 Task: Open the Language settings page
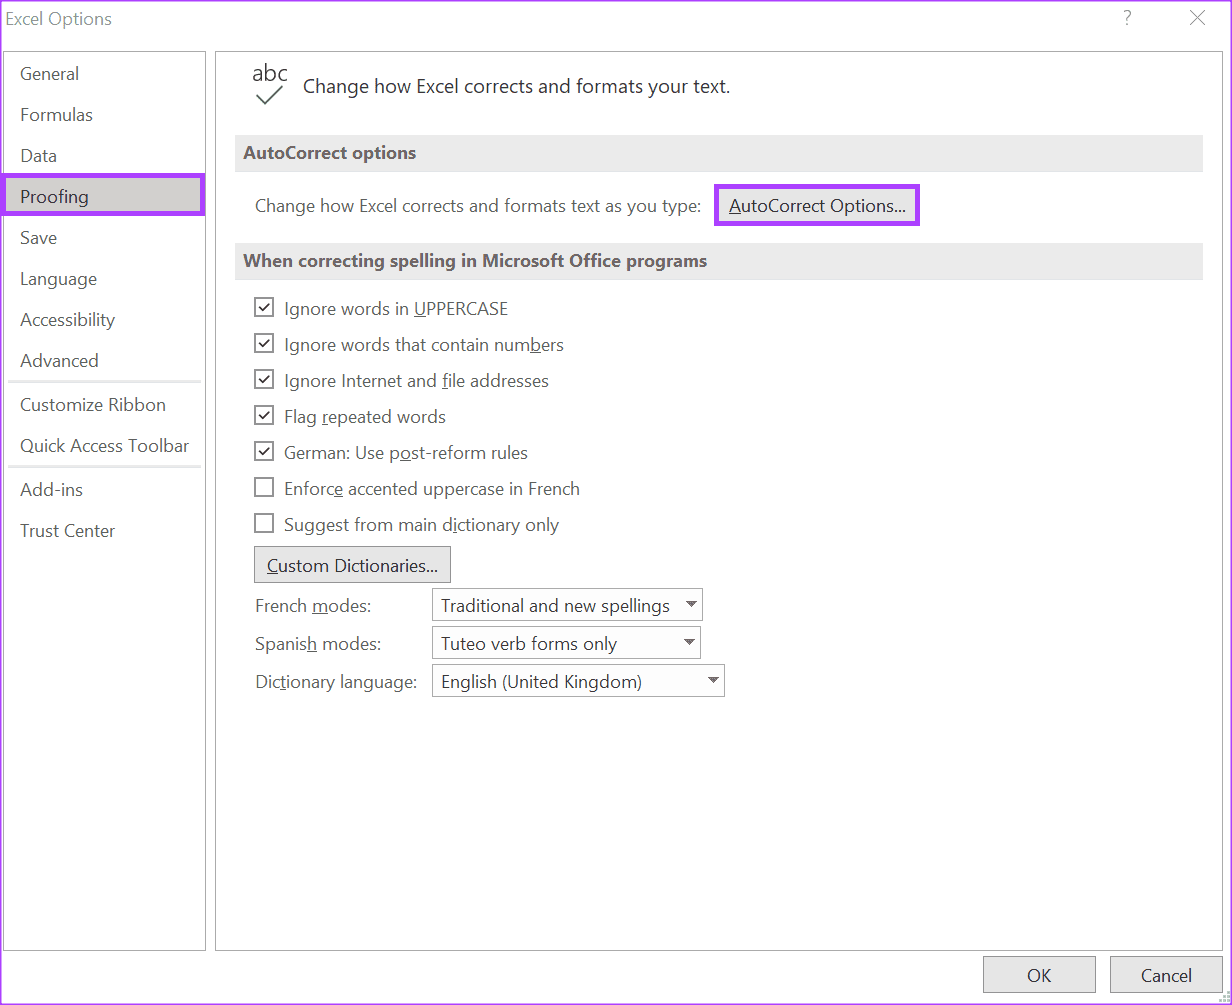(x=104, y=279)
